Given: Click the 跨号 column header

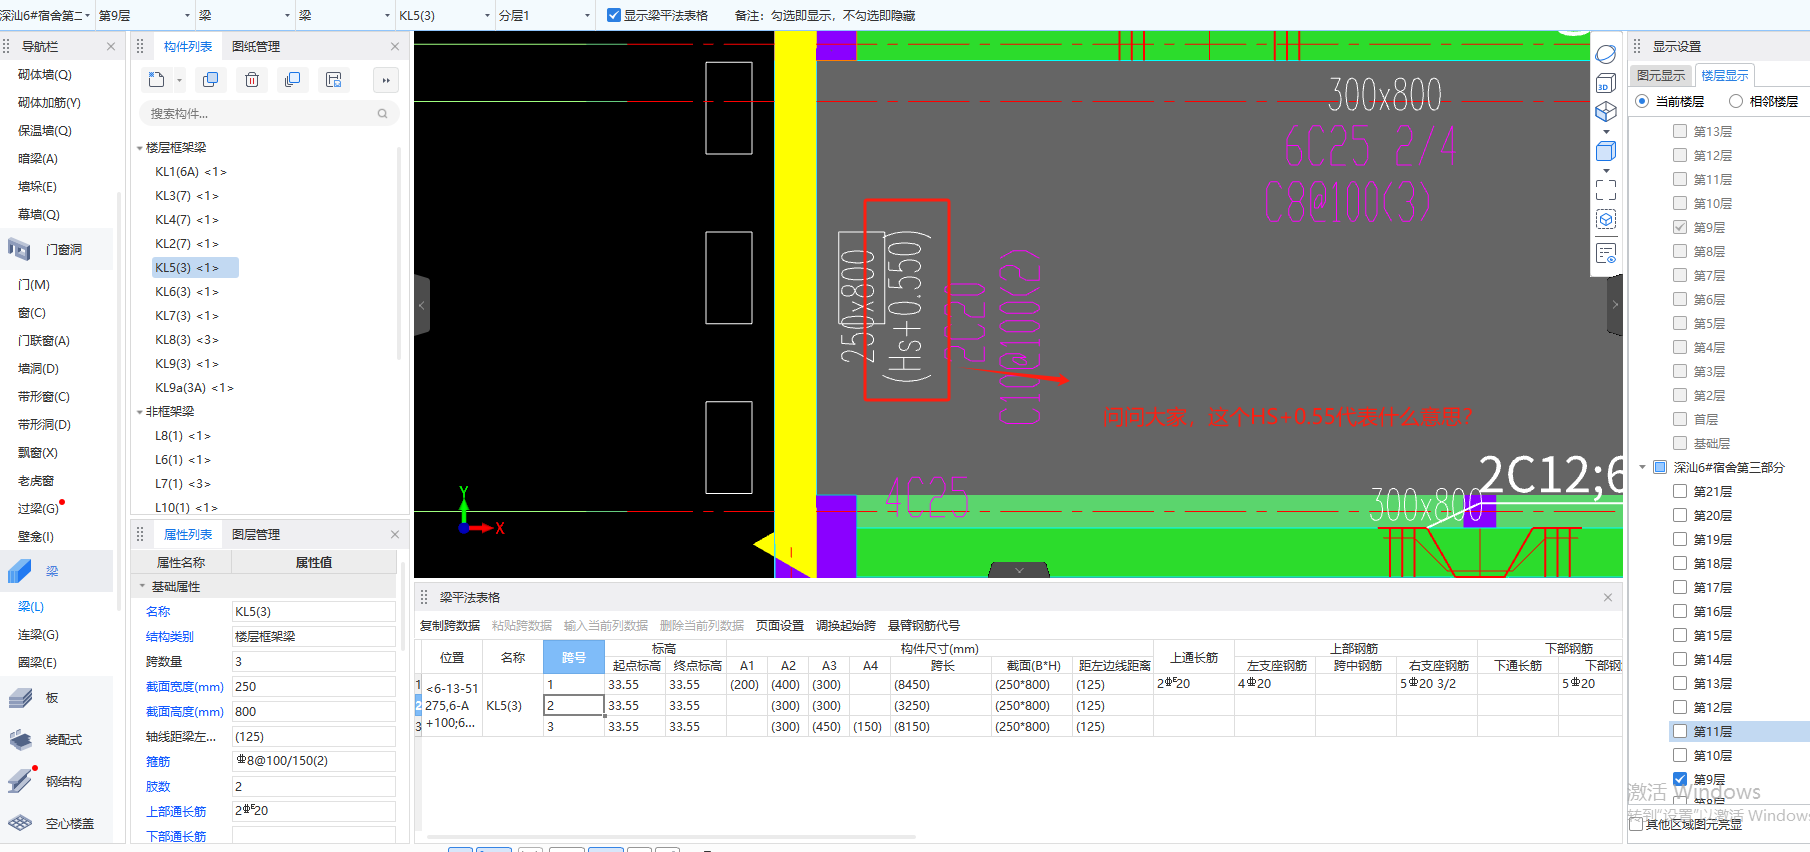Looking at the screenshot, I should point(574,657).
